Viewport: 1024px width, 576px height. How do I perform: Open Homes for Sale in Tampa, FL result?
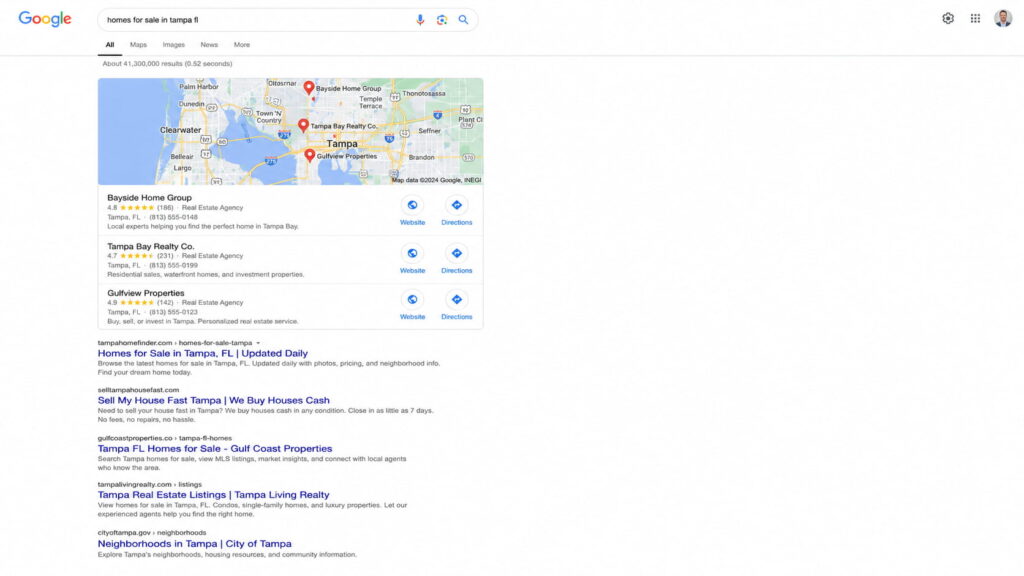click(x=202, y=353)
